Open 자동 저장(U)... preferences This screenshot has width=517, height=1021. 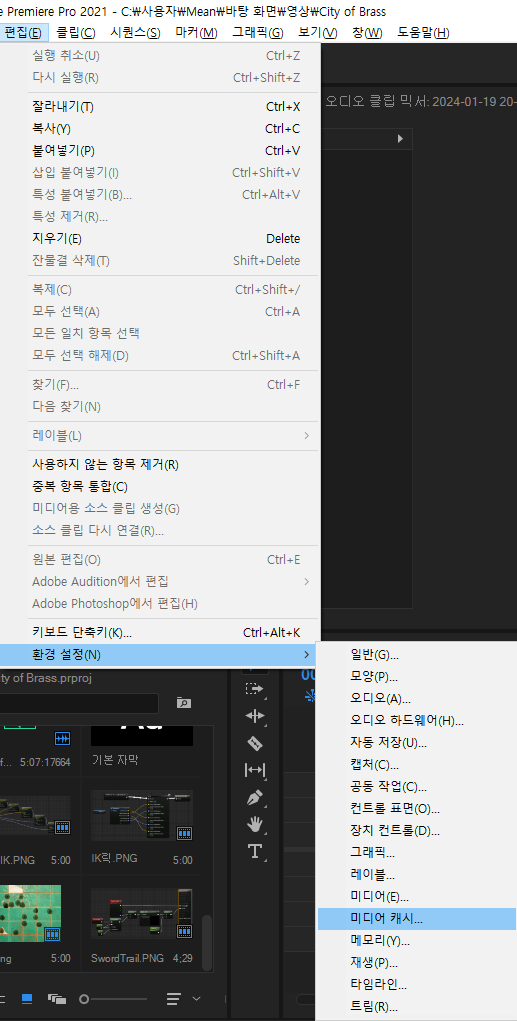coord(417,742)
